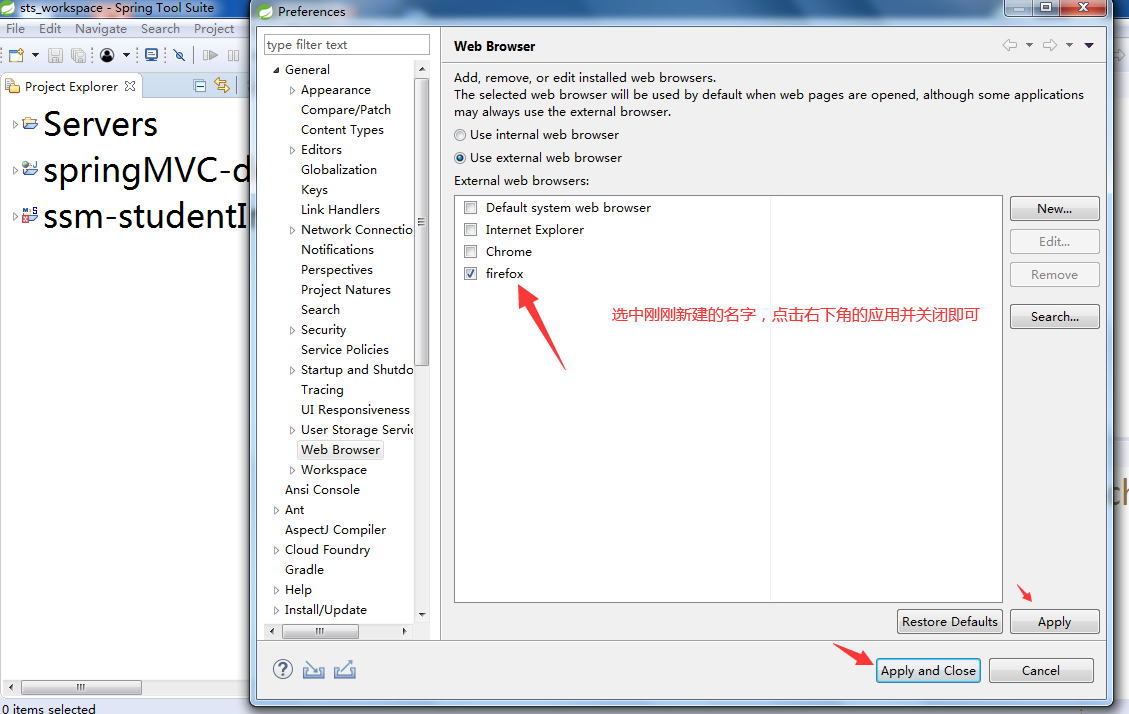Select Ansi Console preference page

(322, 489)
